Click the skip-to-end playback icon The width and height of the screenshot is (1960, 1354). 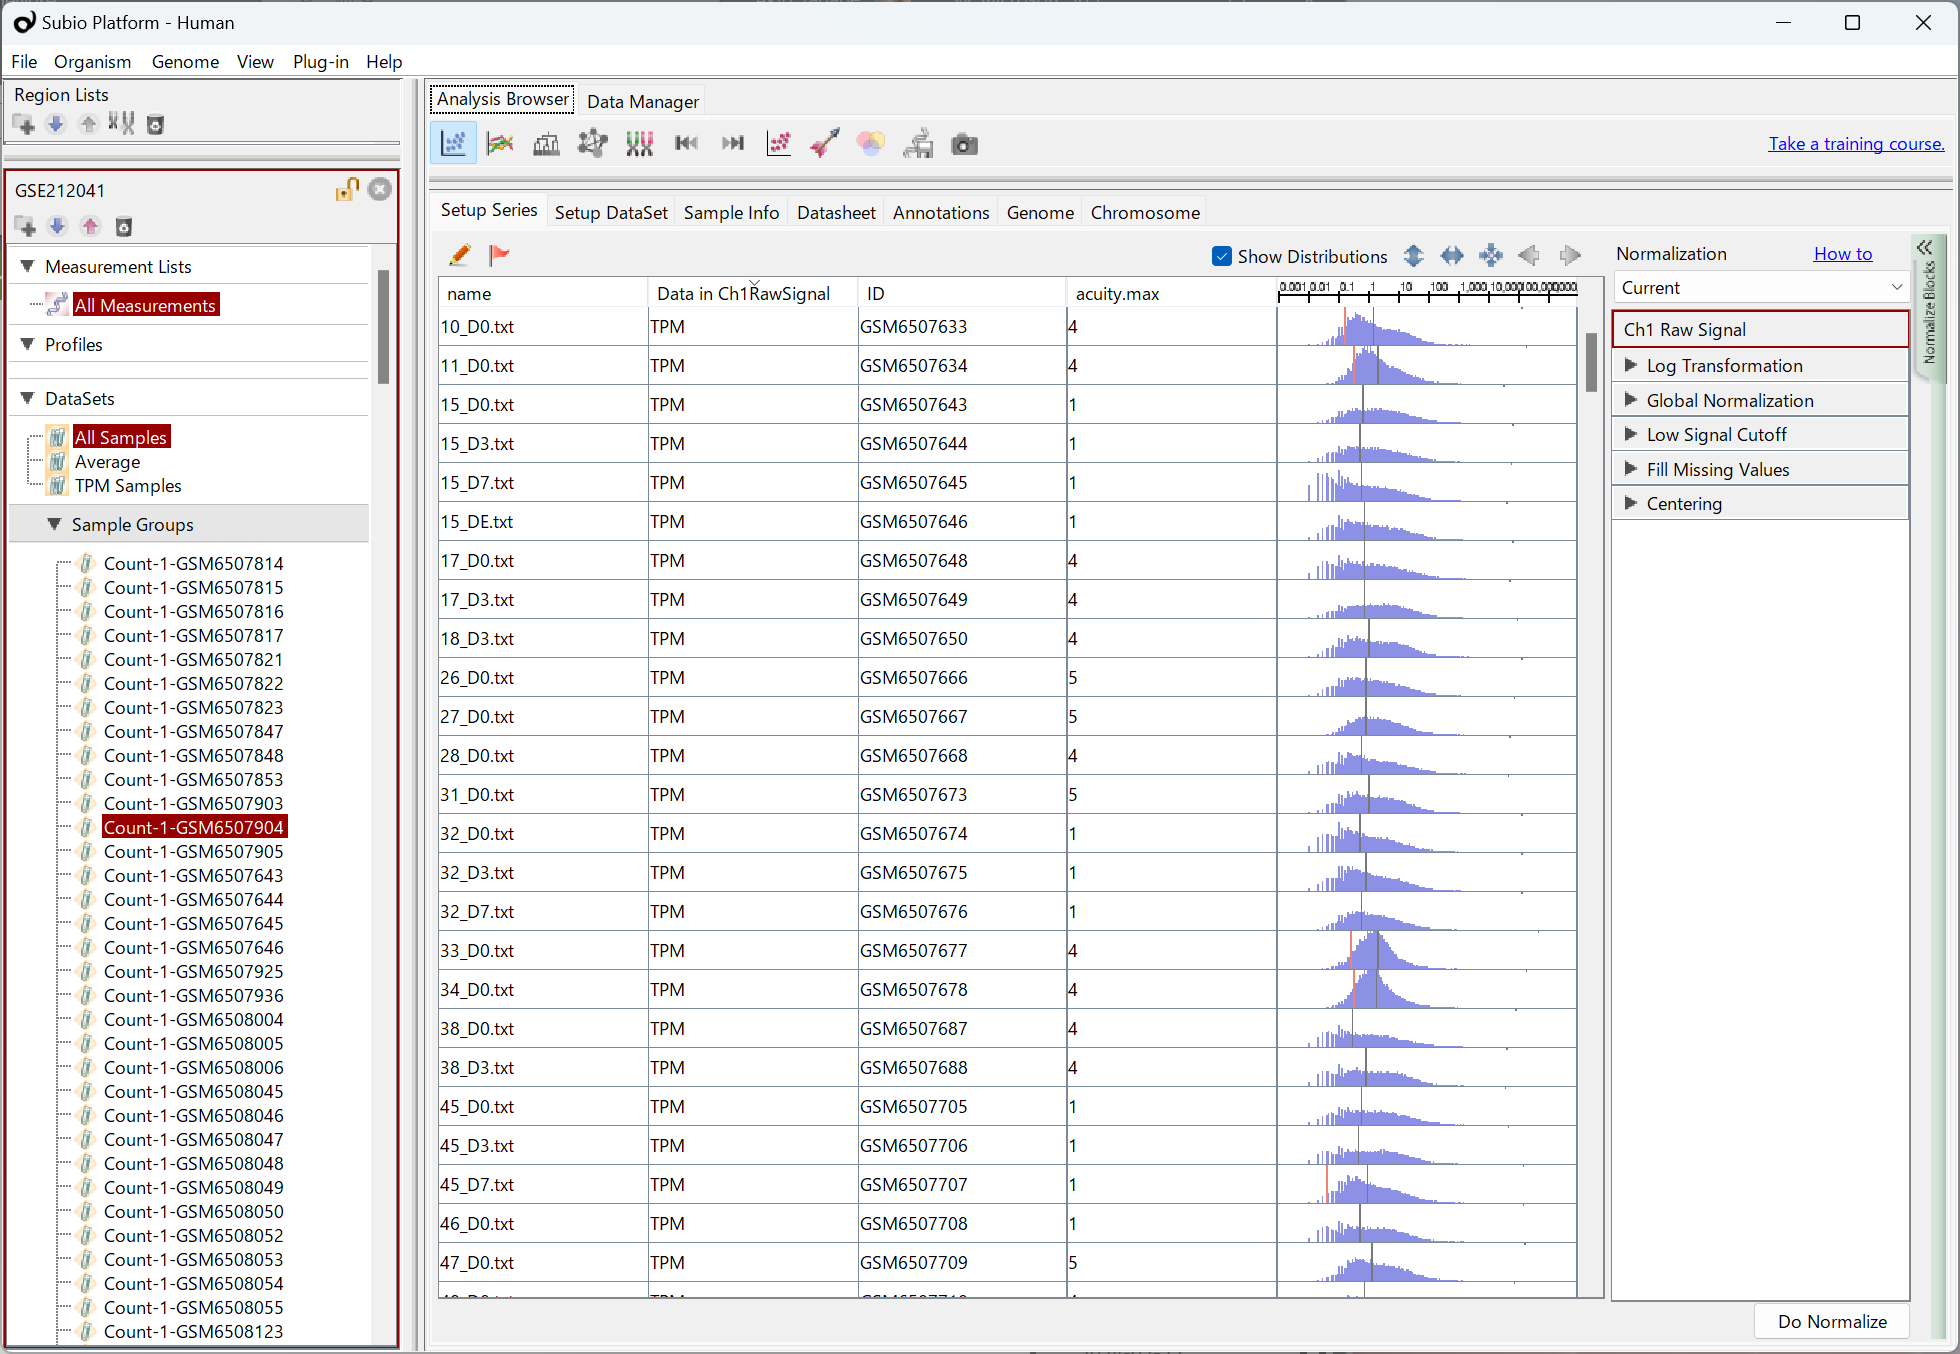point(731,143)
